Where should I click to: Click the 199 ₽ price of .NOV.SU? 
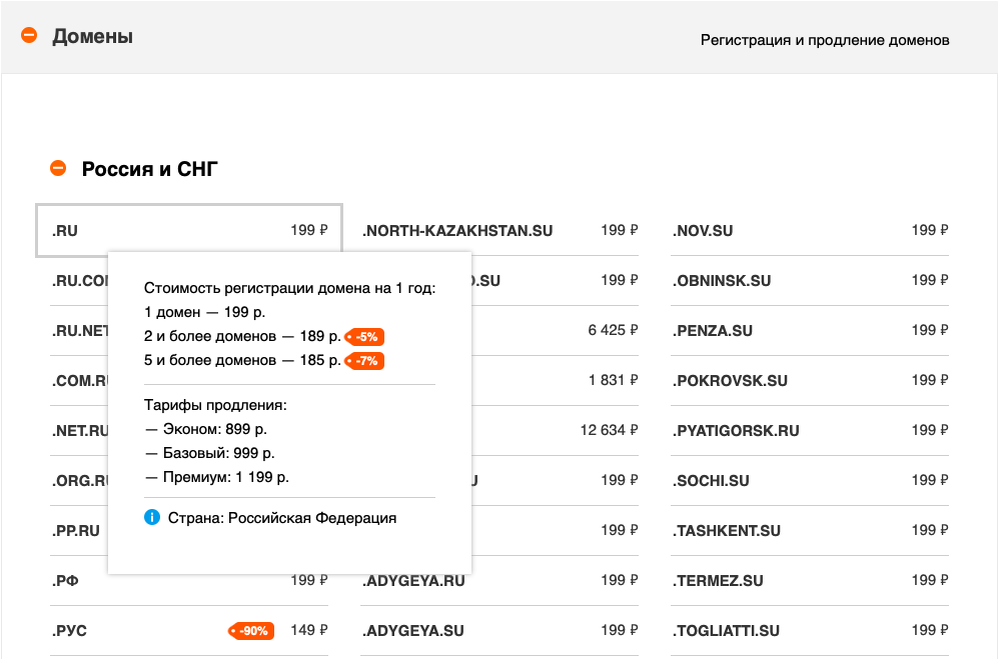click(930, 230)
